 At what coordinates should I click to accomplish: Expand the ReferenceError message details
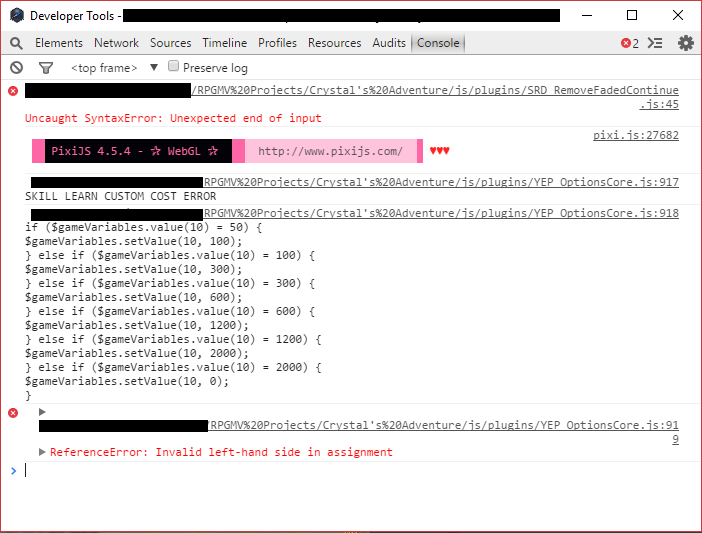(x=42, y=452)
